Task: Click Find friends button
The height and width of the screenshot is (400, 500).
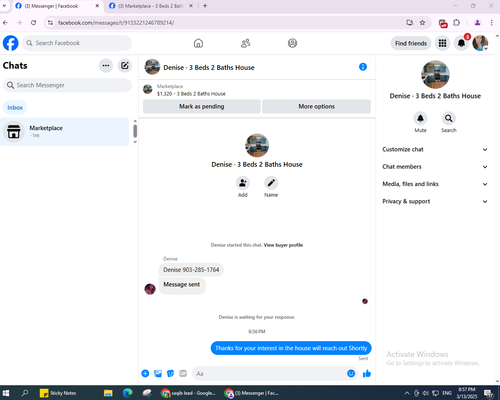Action: (411, 43)
